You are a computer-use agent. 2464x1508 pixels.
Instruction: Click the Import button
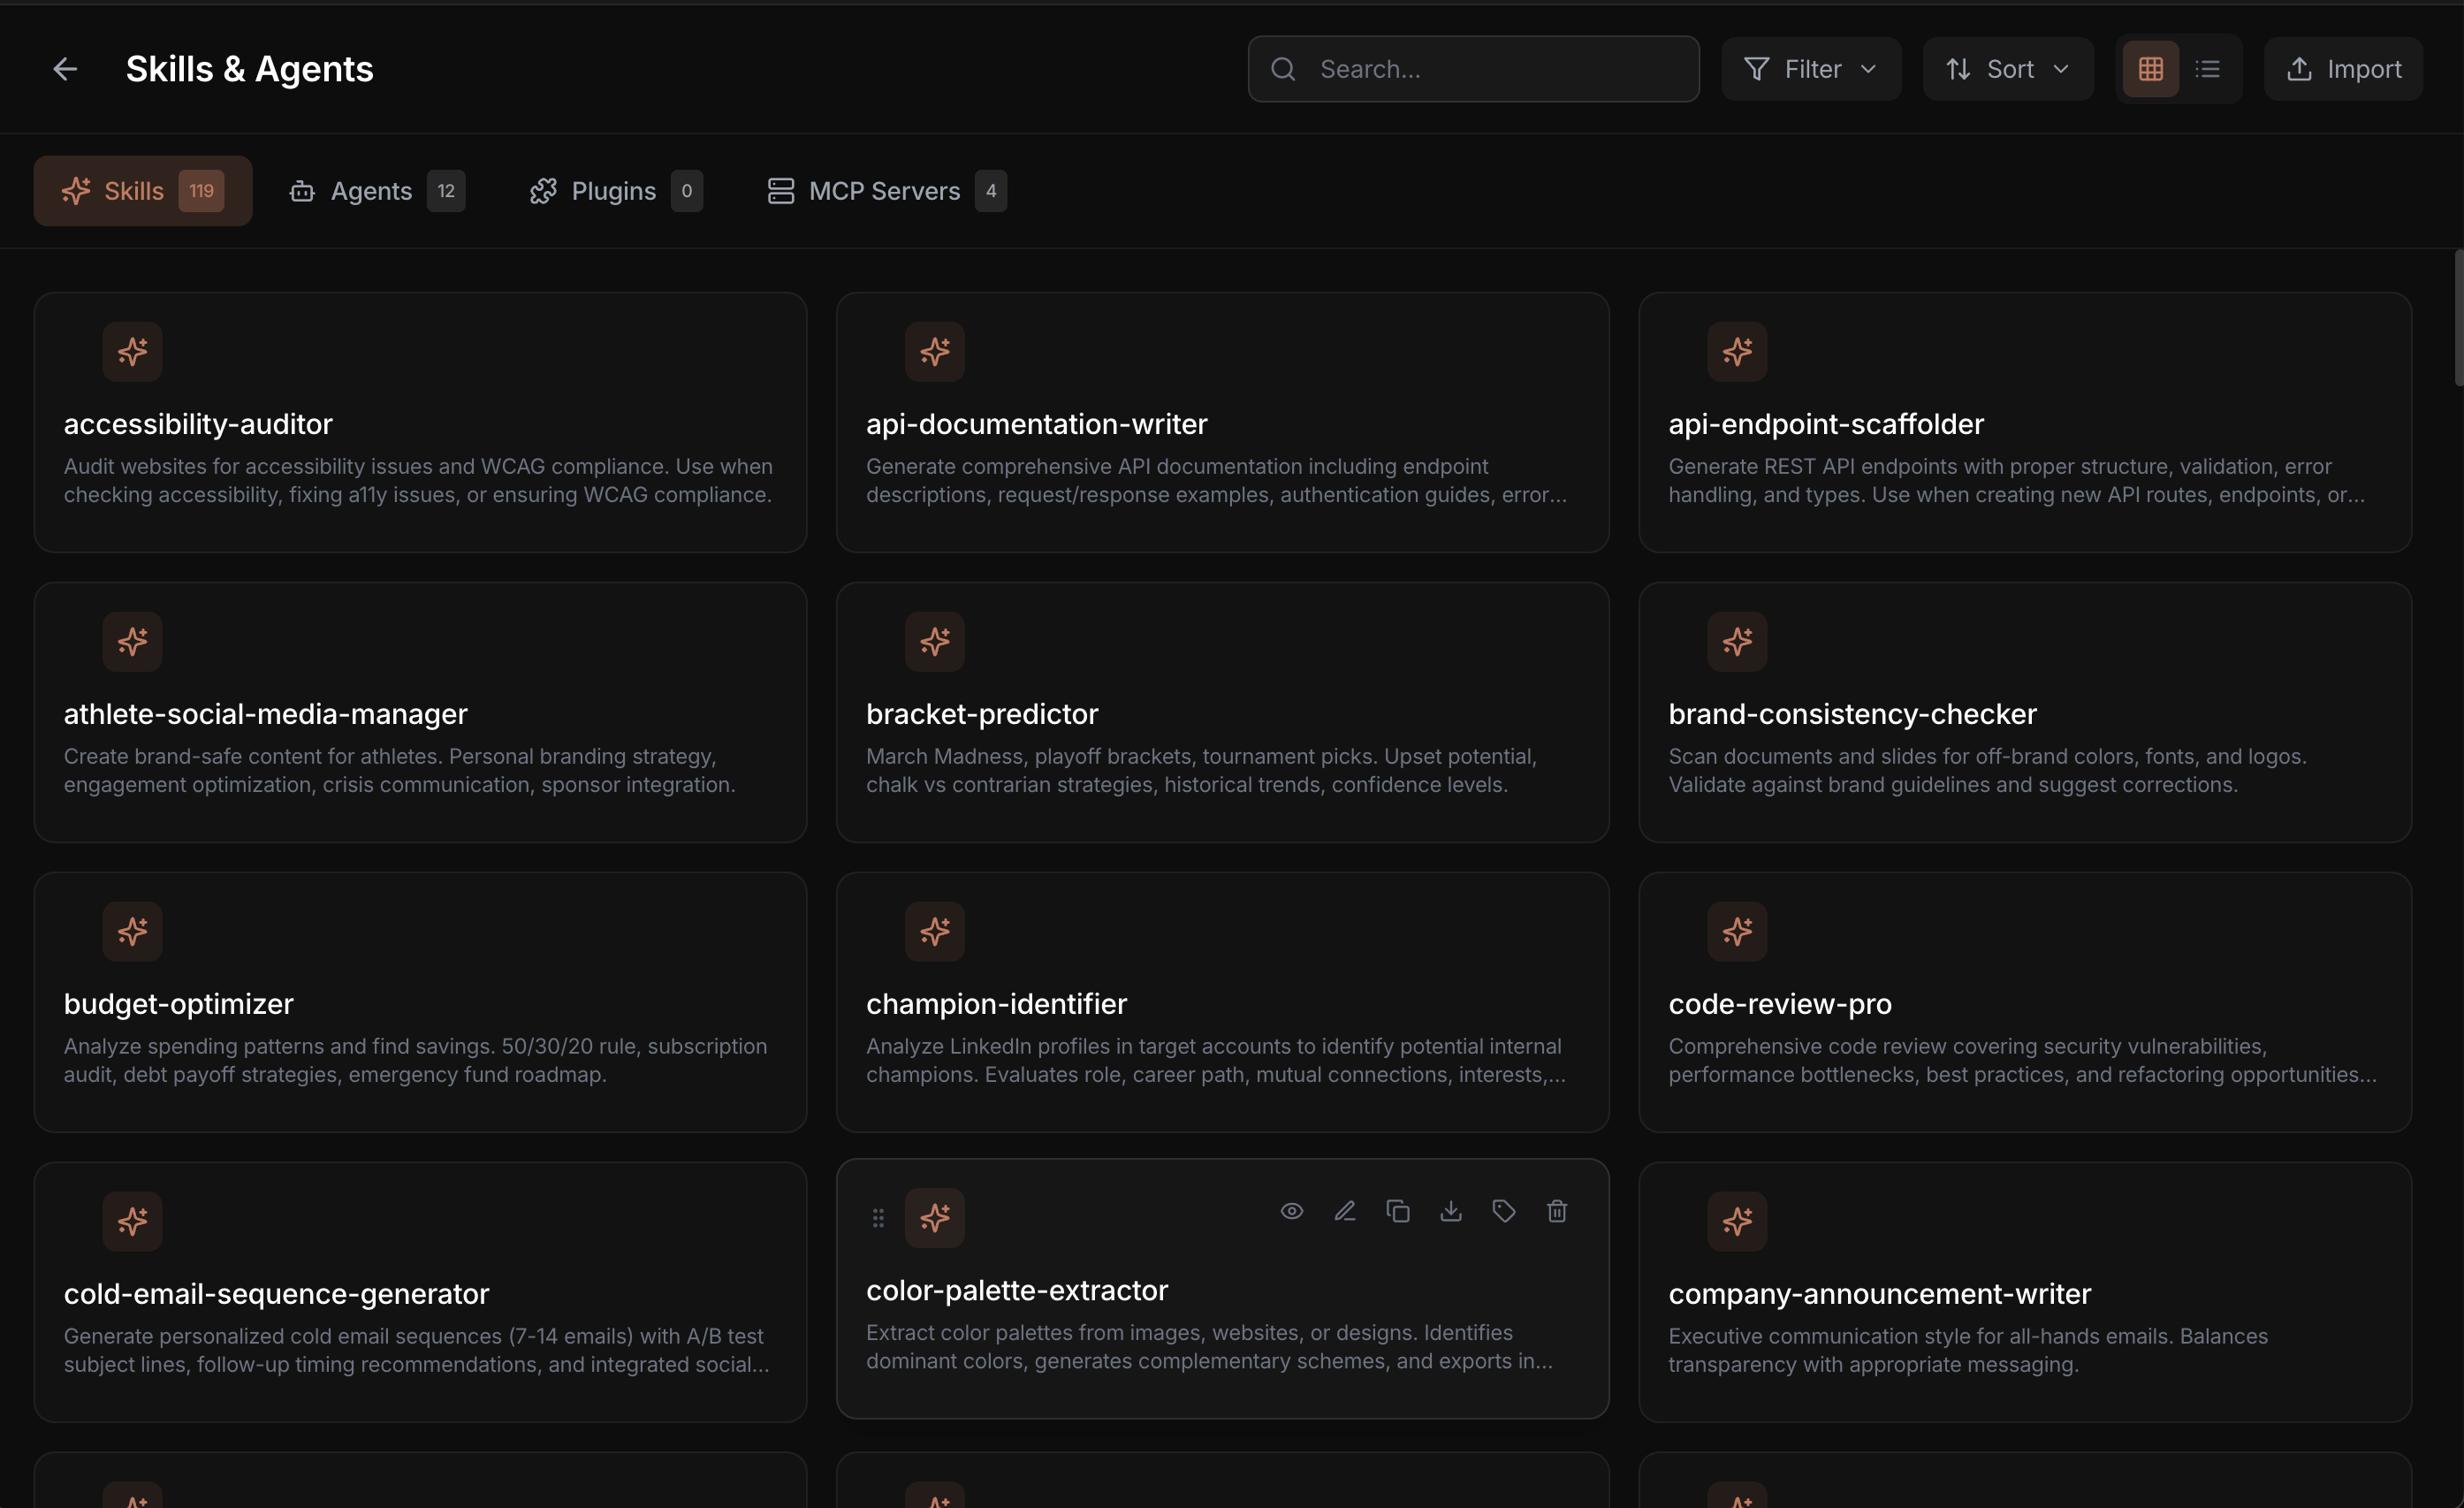2344,68
